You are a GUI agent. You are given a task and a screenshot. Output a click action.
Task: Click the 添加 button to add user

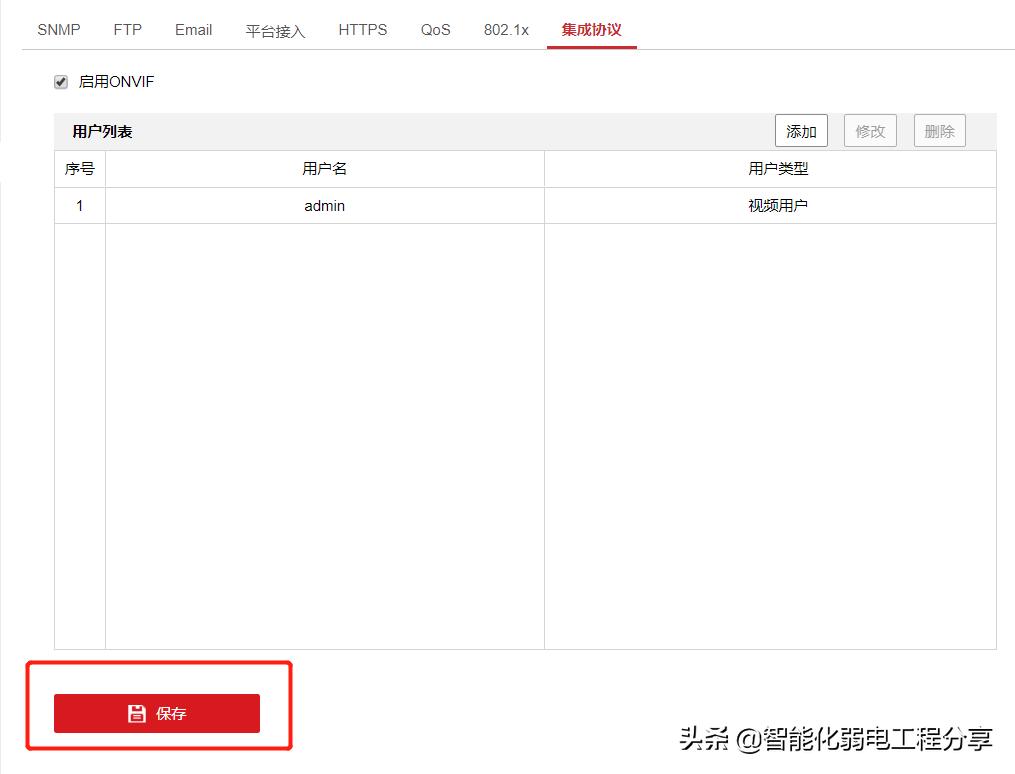pos(801,131)
